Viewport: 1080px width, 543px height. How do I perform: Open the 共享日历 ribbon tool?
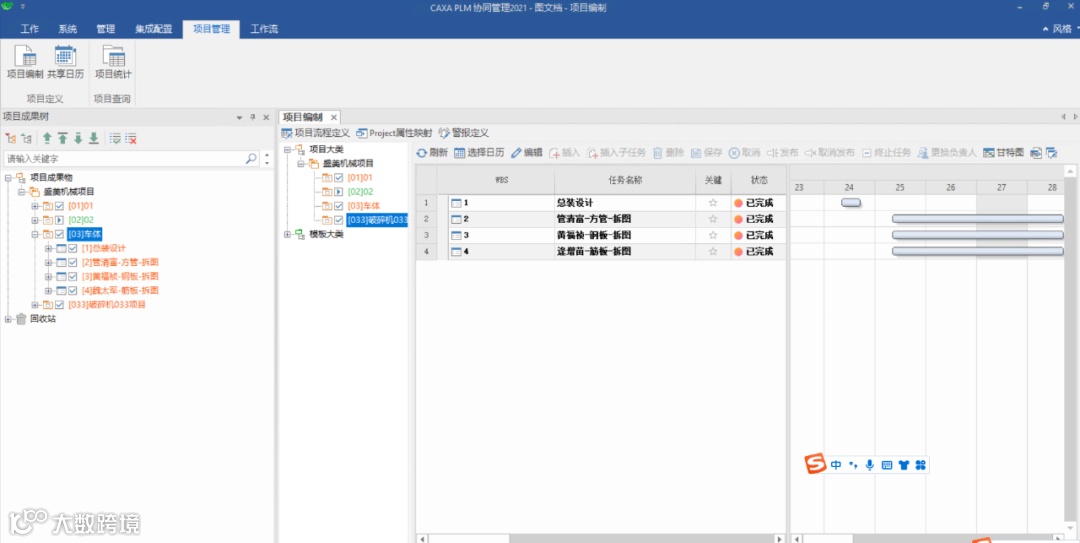(65, 62)
